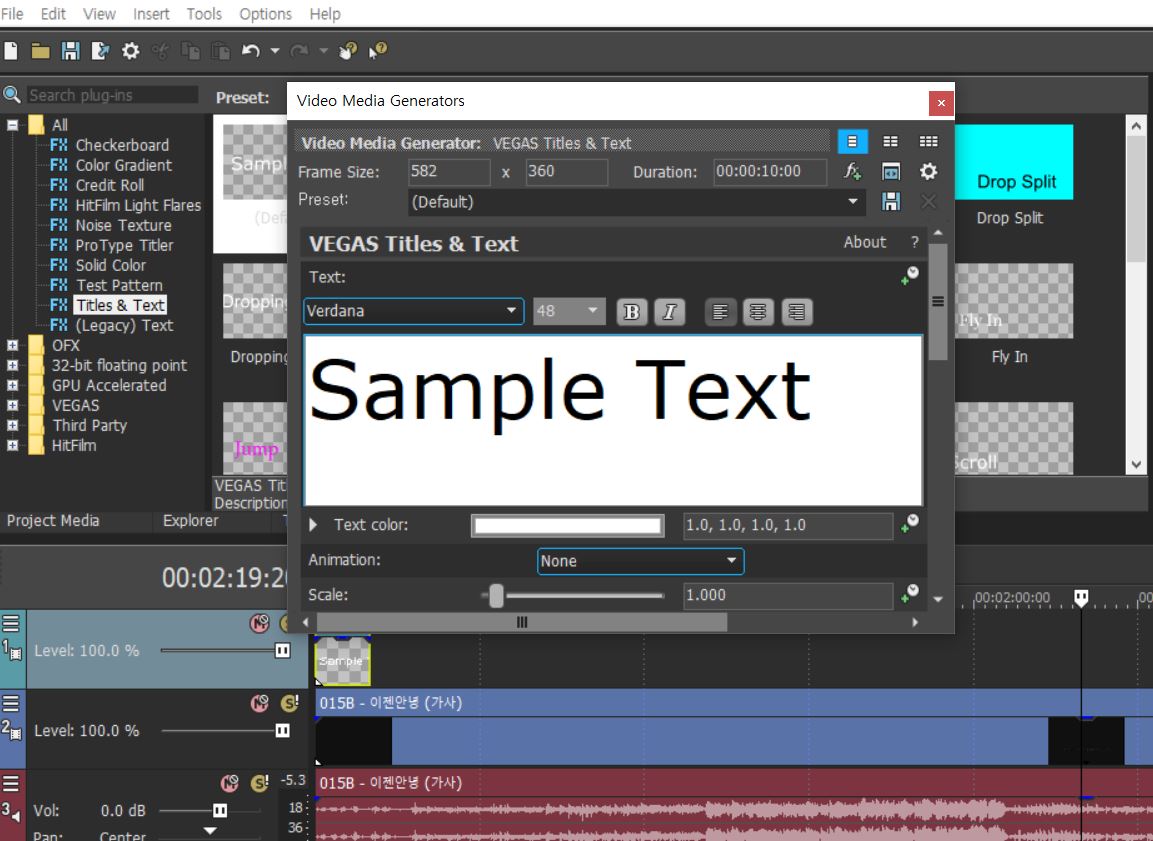This screenshot has height=841, width=1153.
Task: Switch generator to three column view icon
Action: [929, 141]
